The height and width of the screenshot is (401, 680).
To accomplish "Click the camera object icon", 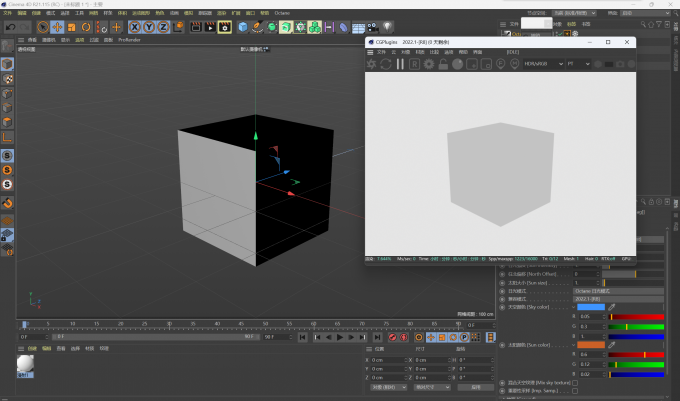I will 373,27.
